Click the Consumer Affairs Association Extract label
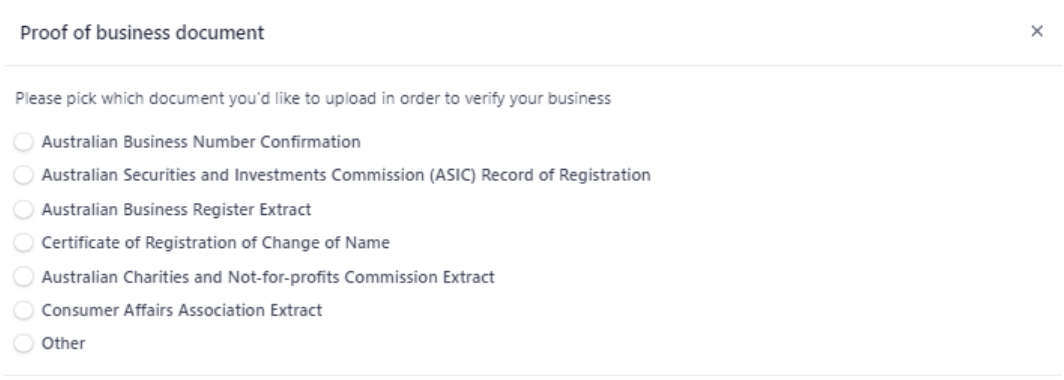The width and height of the screenshot is (1064, 380). (182, 310)
